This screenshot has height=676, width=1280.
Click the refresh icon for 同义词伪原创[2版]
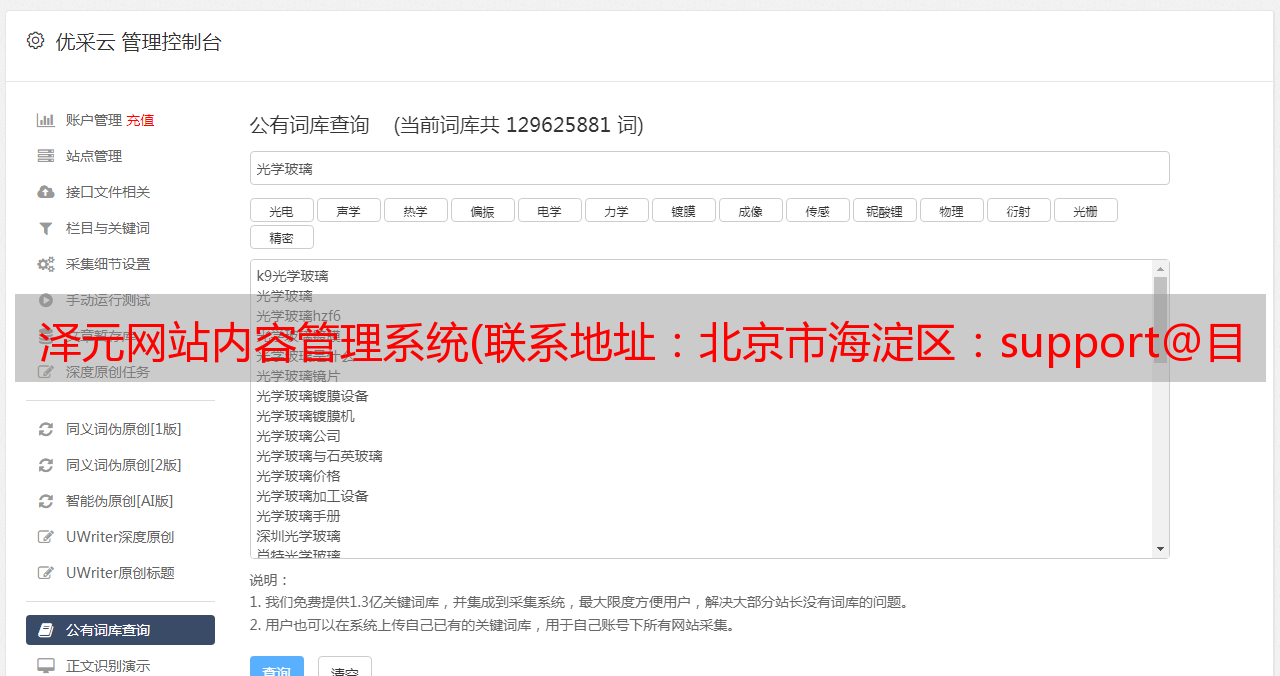click(x=46, y=465)
